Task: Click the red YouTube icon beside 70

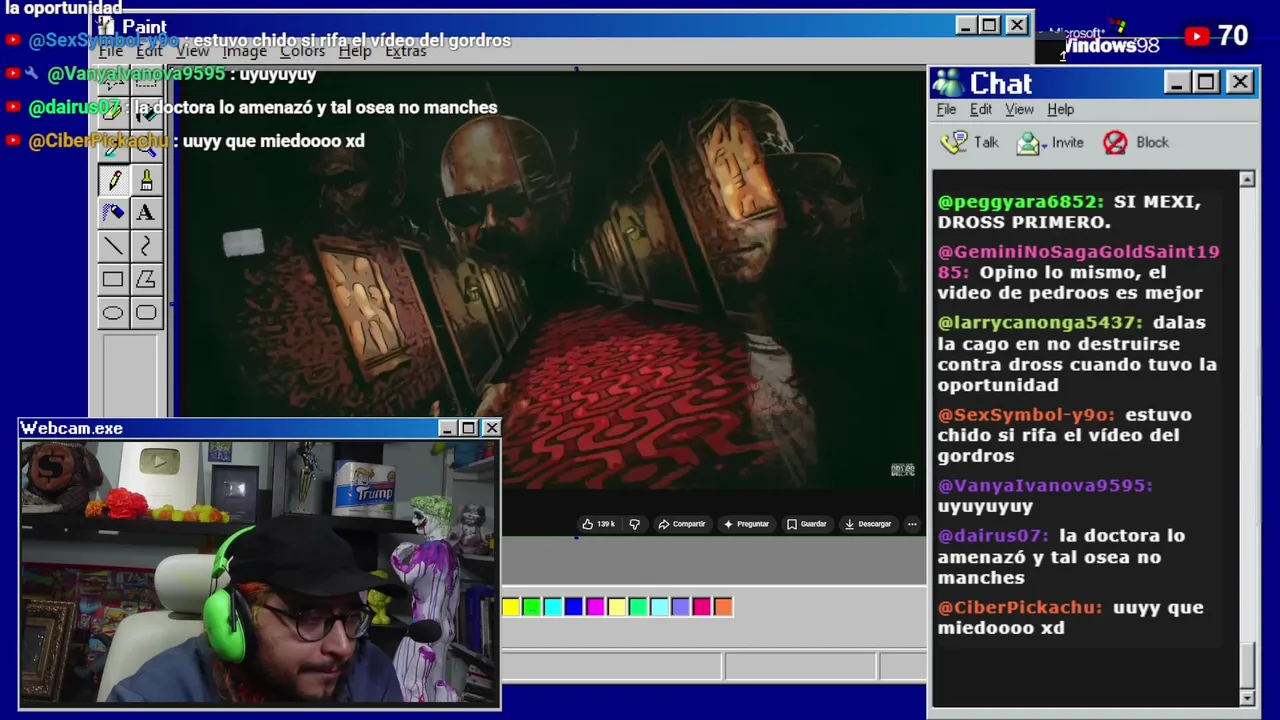Action: [1196, 37]
